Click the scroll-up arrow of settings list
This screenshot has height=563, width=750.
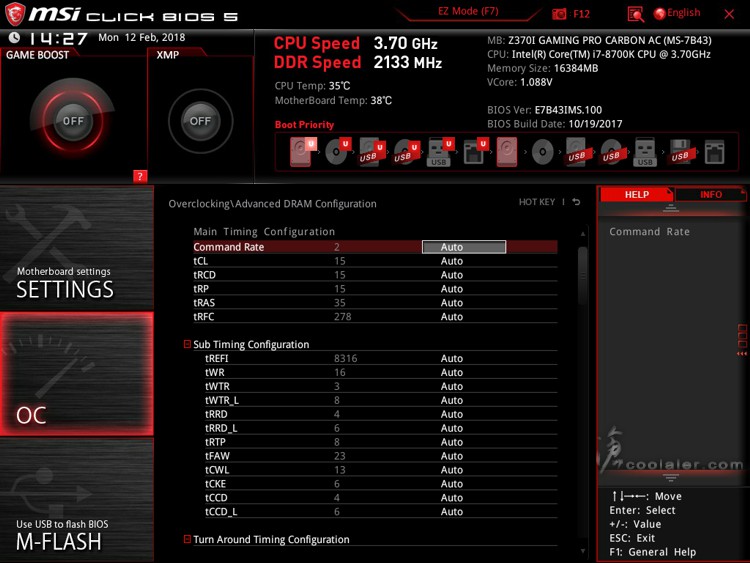point(583,234)
